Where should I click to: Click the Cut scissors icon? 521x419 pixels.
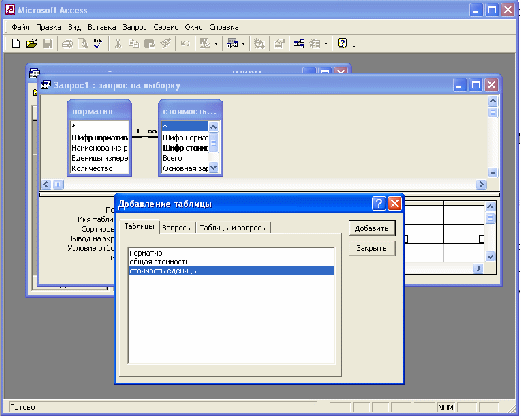[x=118, y=43]
